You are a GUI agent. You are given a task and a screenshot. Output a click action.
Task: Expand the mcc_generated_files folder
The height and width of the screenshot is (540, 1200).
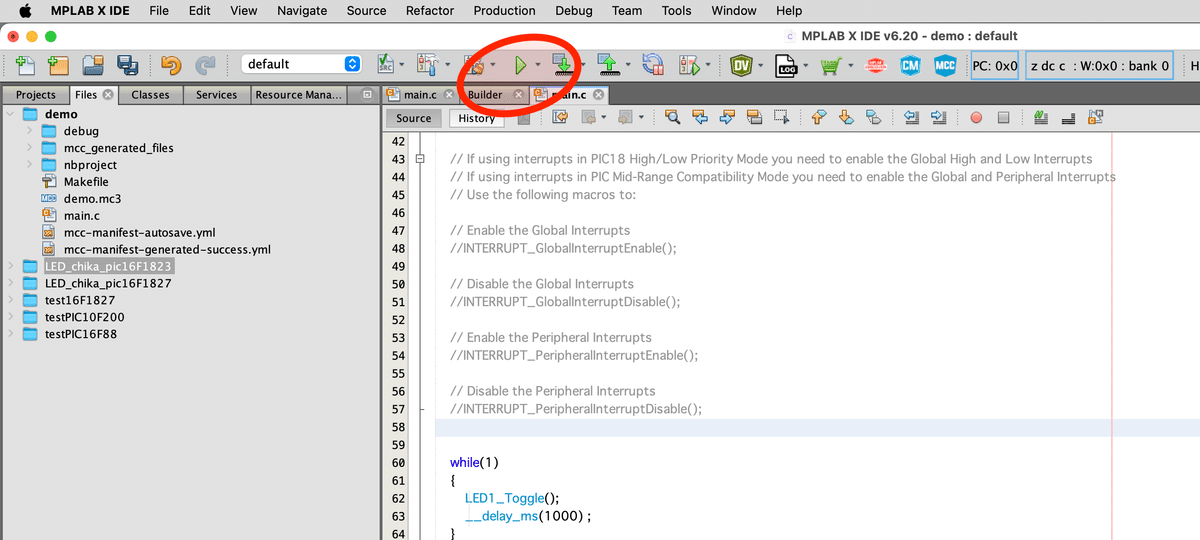pyautogui.click(x=29, y=148)
